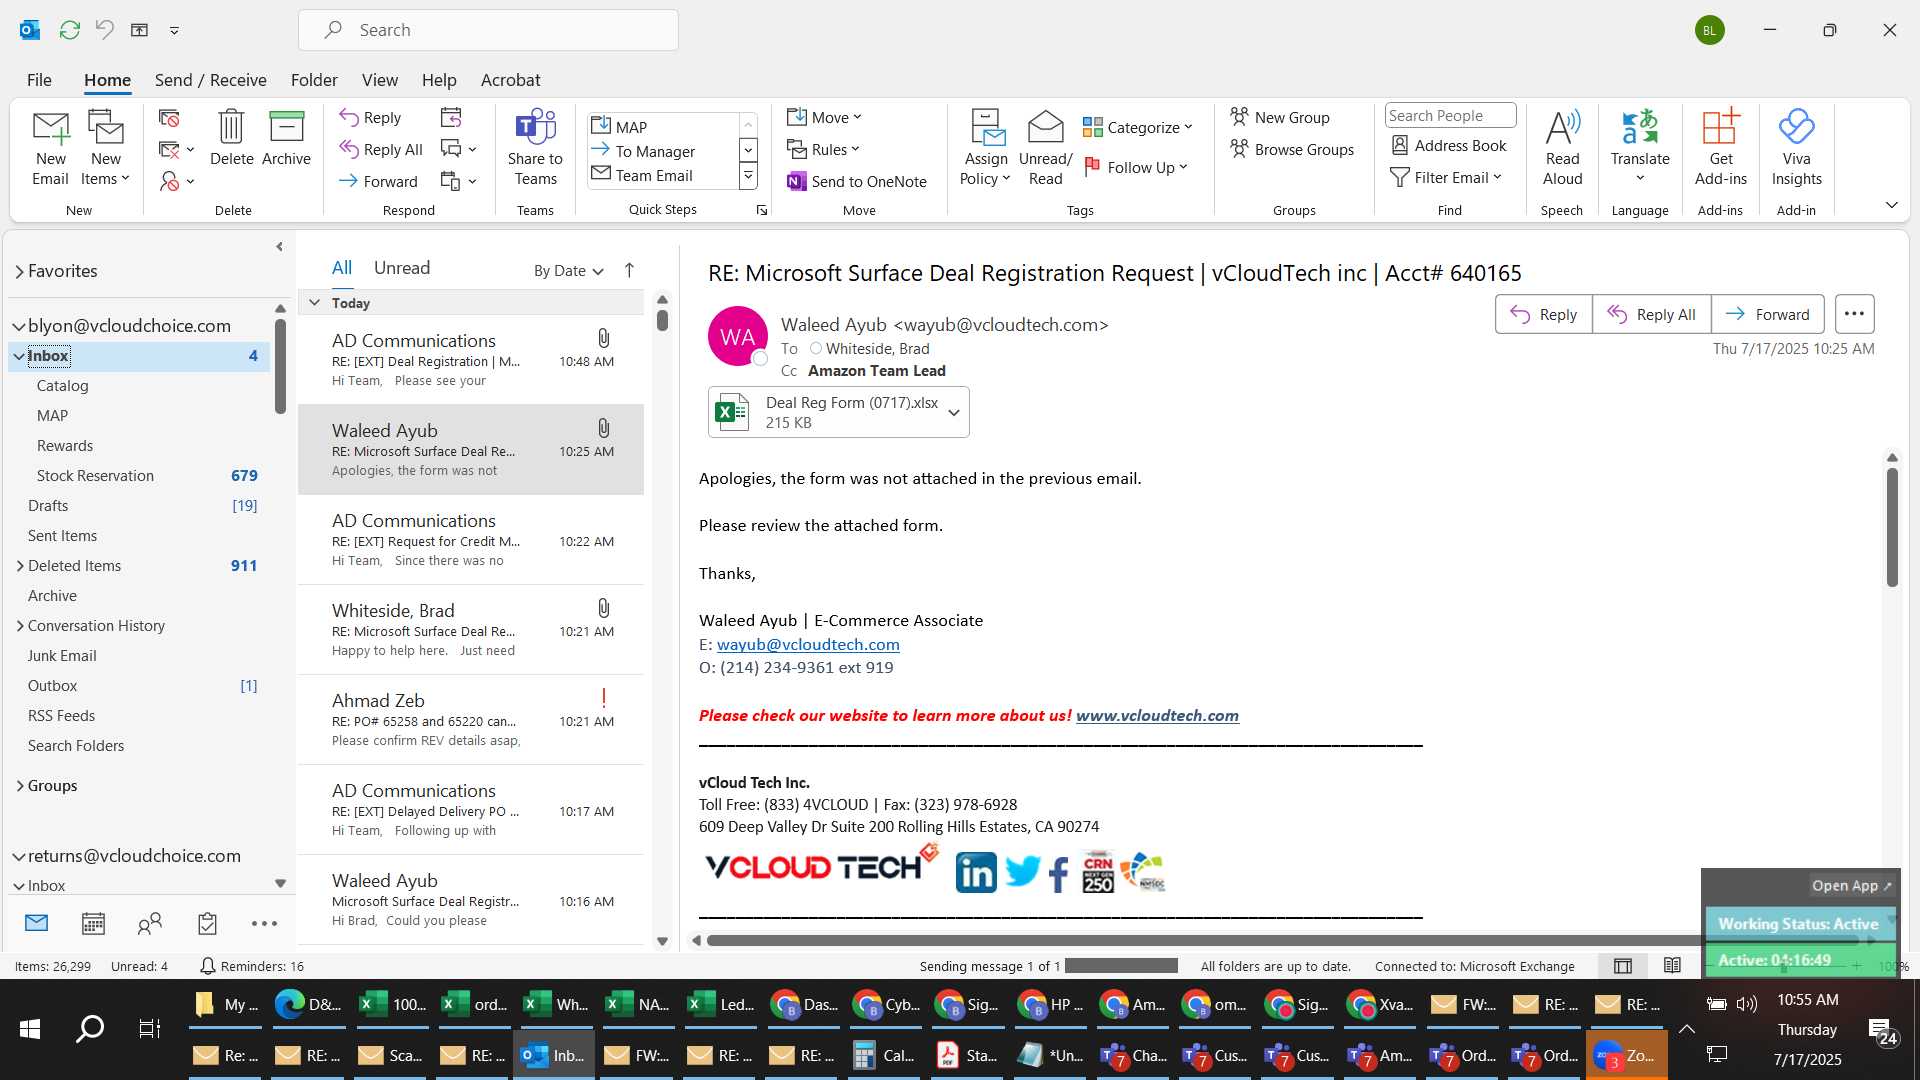Switch to Reading view in status bar

tap(1672, 966)
